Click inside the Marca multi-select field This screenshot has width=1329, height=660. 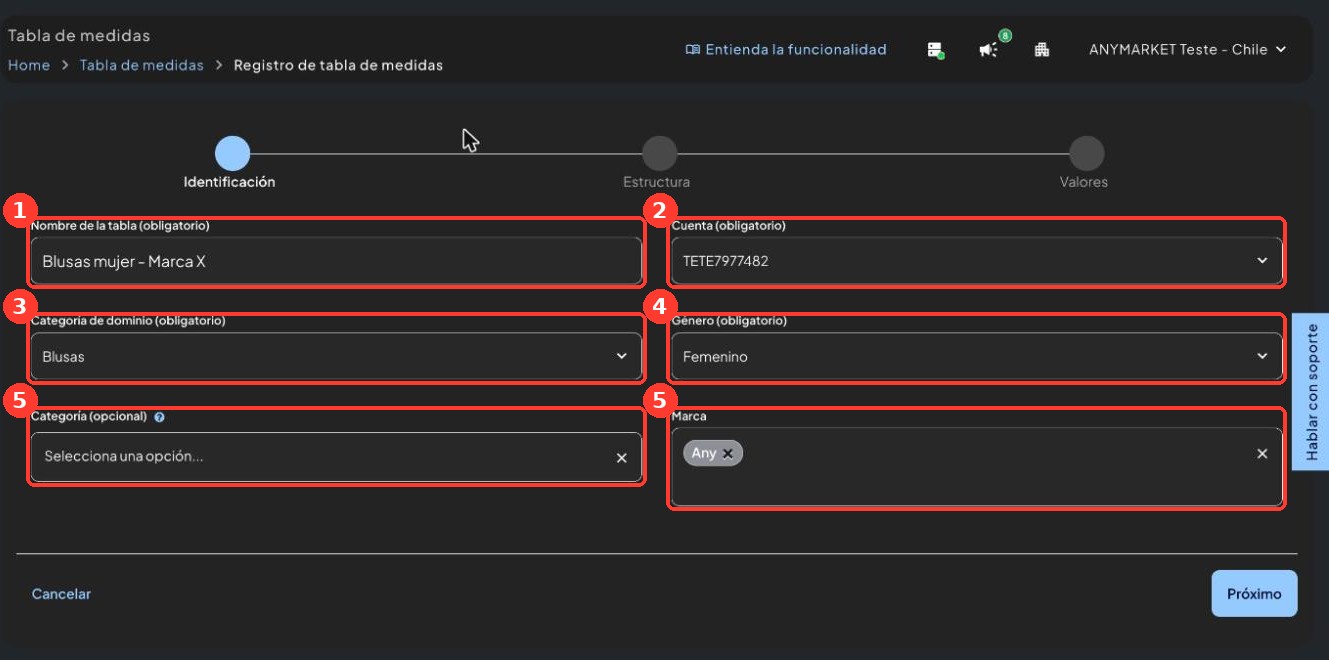click(x=976, y=467)
